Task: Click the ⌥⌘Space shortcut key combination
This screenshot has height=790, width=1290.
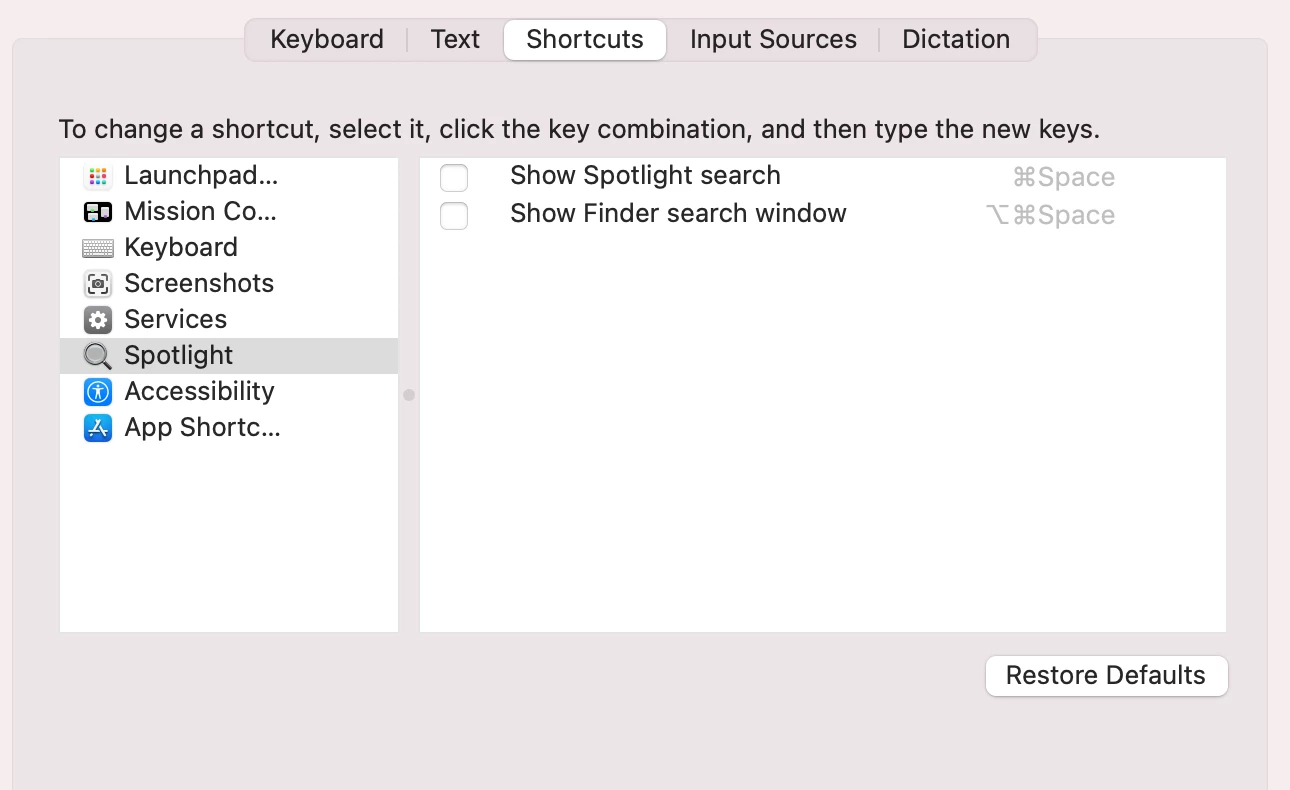Action: point(1050,215)
